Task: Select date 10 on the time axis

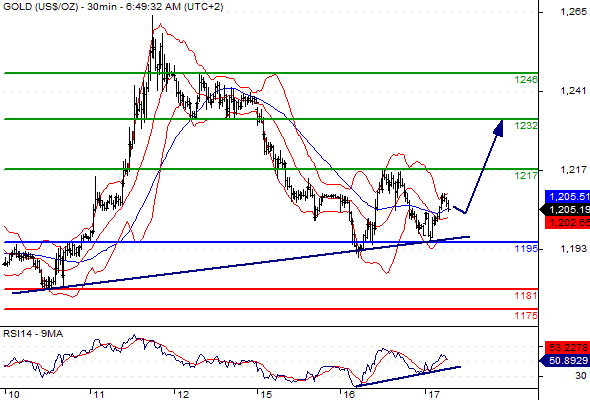Action: (14, 395)
